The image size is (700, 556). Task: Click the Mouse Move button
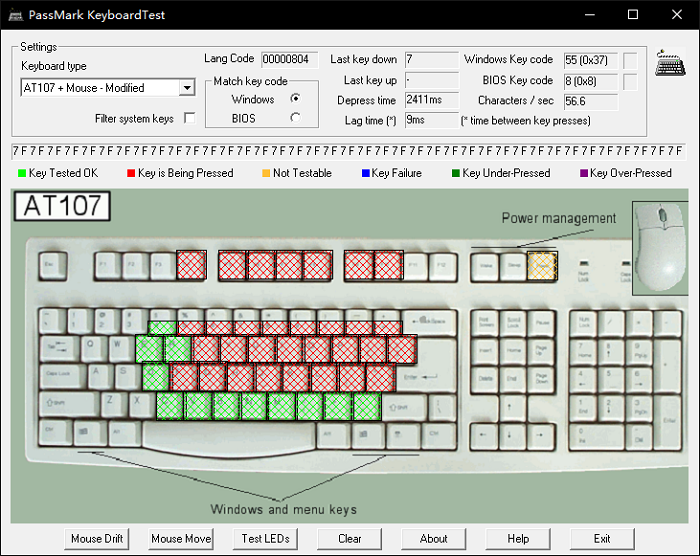point(181,539)
